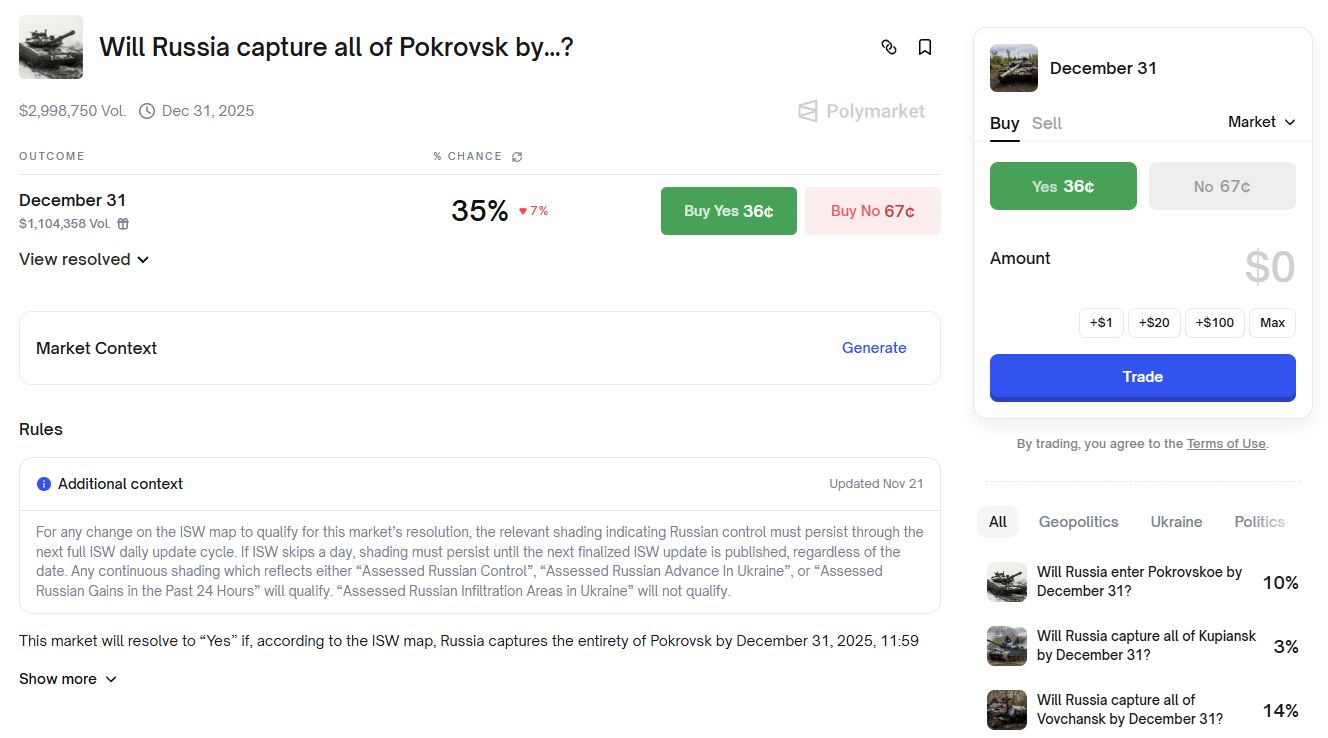Open the Market order type dropdown
Image resolution: width=1328 pixels, height=738 pixels.
(x=1261, y=122)
